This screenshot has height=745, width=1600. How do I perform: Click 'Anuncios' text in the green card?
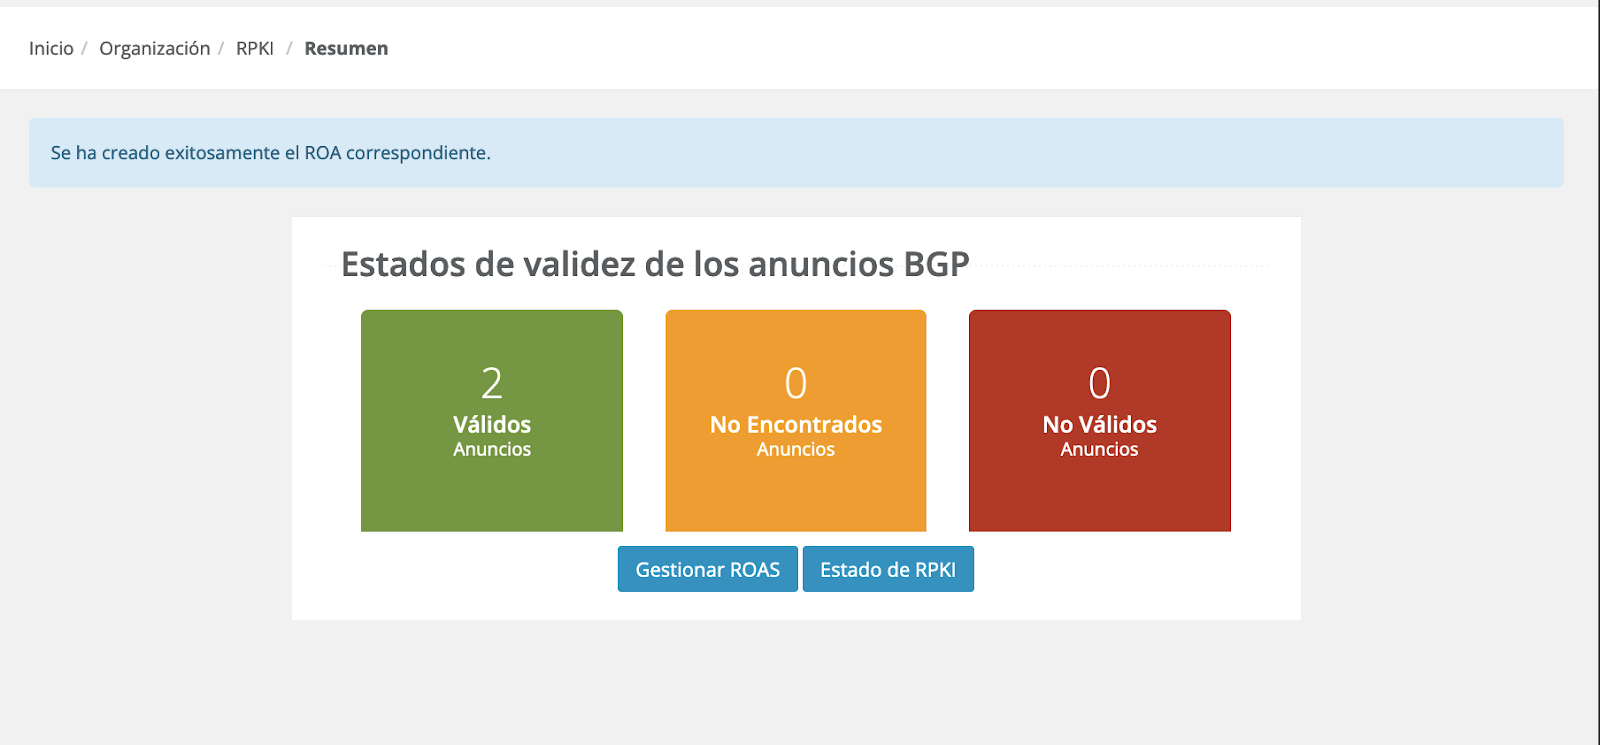click(x=491, y=450)
